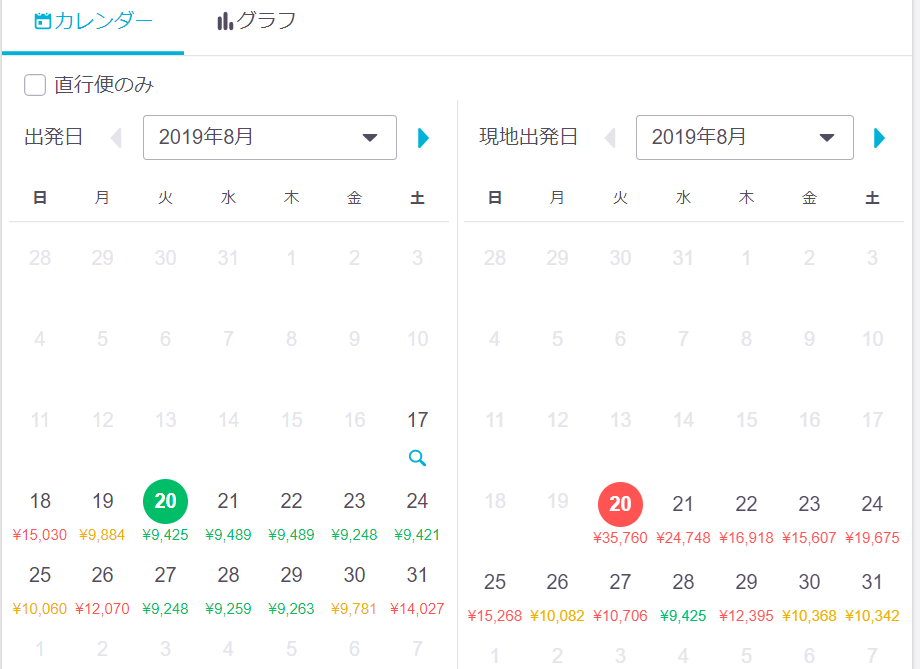This screenshot has height=669, width=920.
Task: Open the 現地出発日 month dropdown
Action: [x=745, y=137]
